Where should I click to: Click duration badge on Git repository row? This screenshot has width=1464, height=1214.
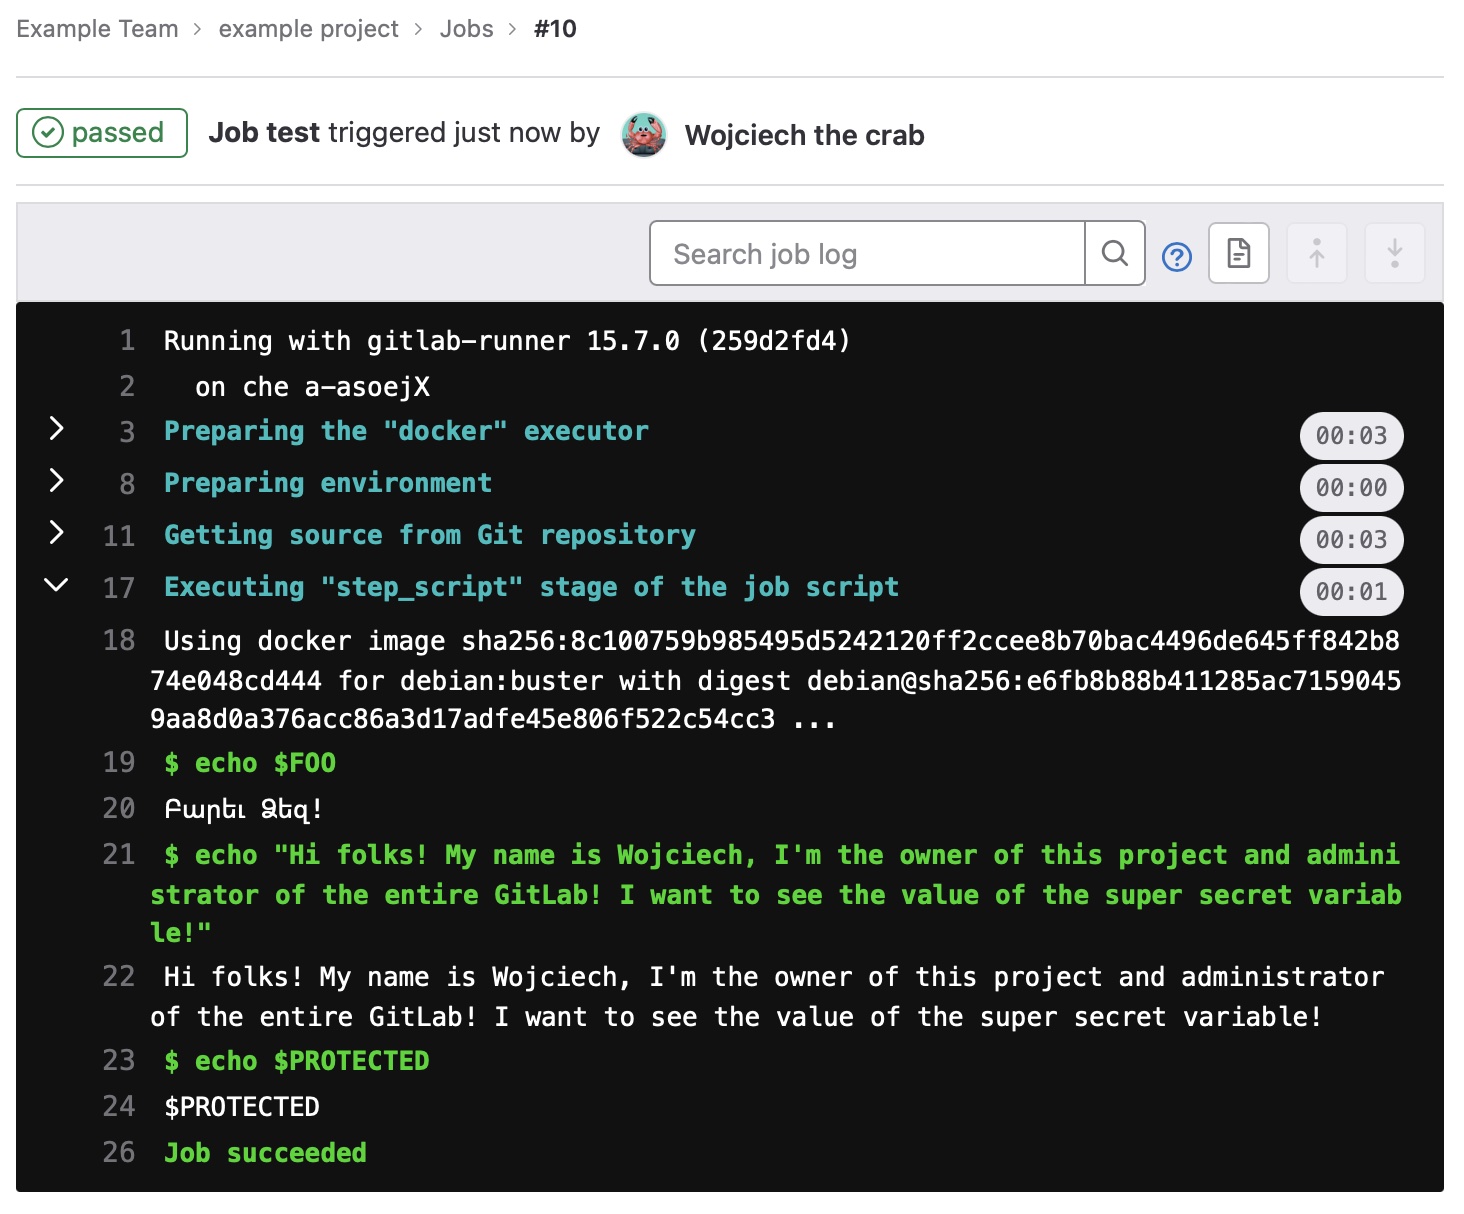click(x=1352, y=540)
